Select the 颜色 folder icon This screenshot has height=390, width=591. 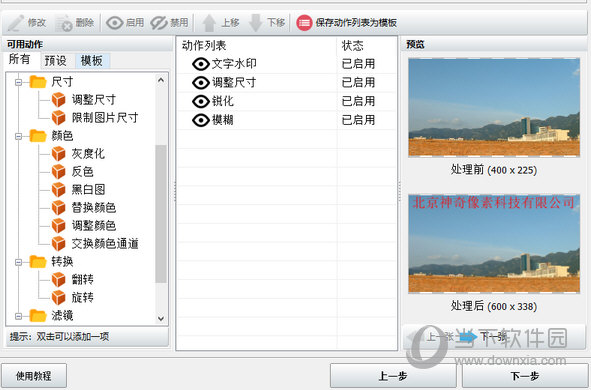[x=38, y=136]
